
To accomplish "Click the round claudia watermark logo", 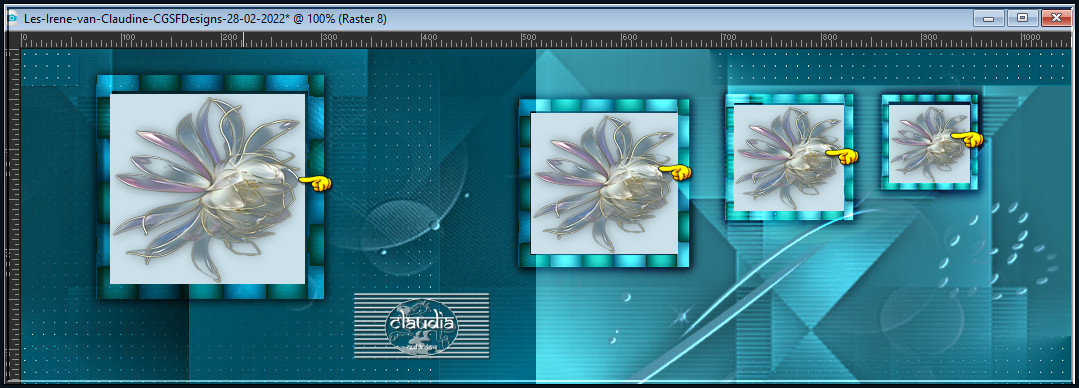I will pyautogui.click(x=421, y=325).
